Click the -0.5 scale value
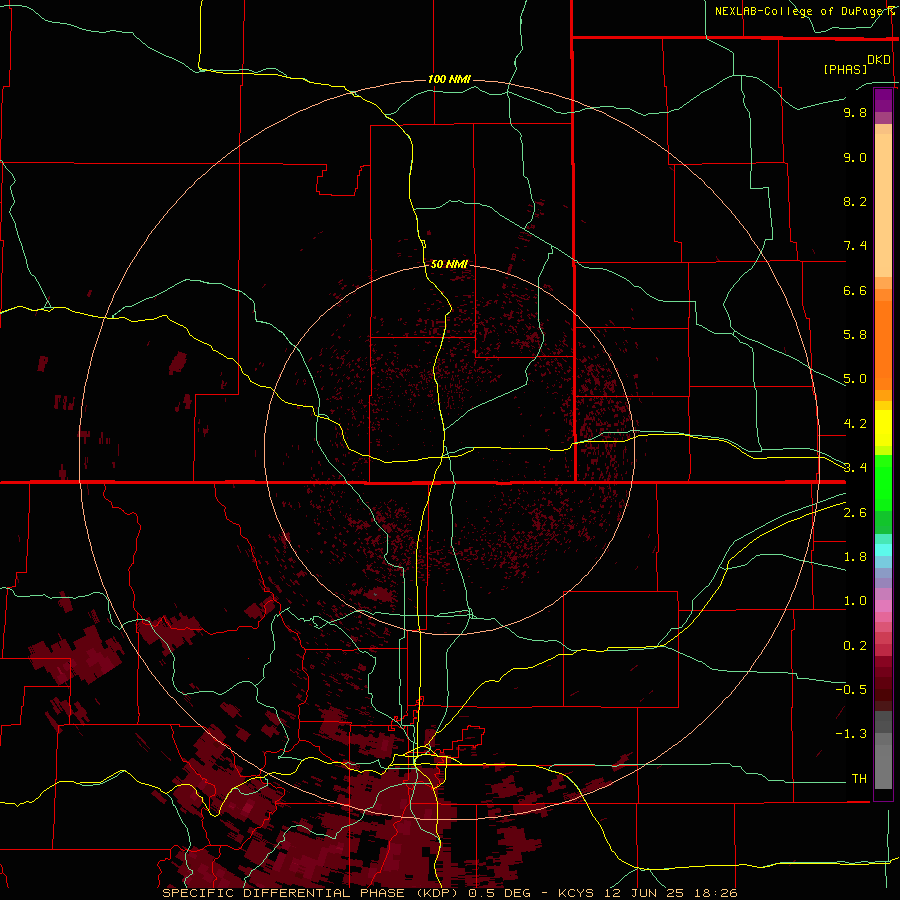The width and height of the screenshot is (900, 900). [851, 690]
